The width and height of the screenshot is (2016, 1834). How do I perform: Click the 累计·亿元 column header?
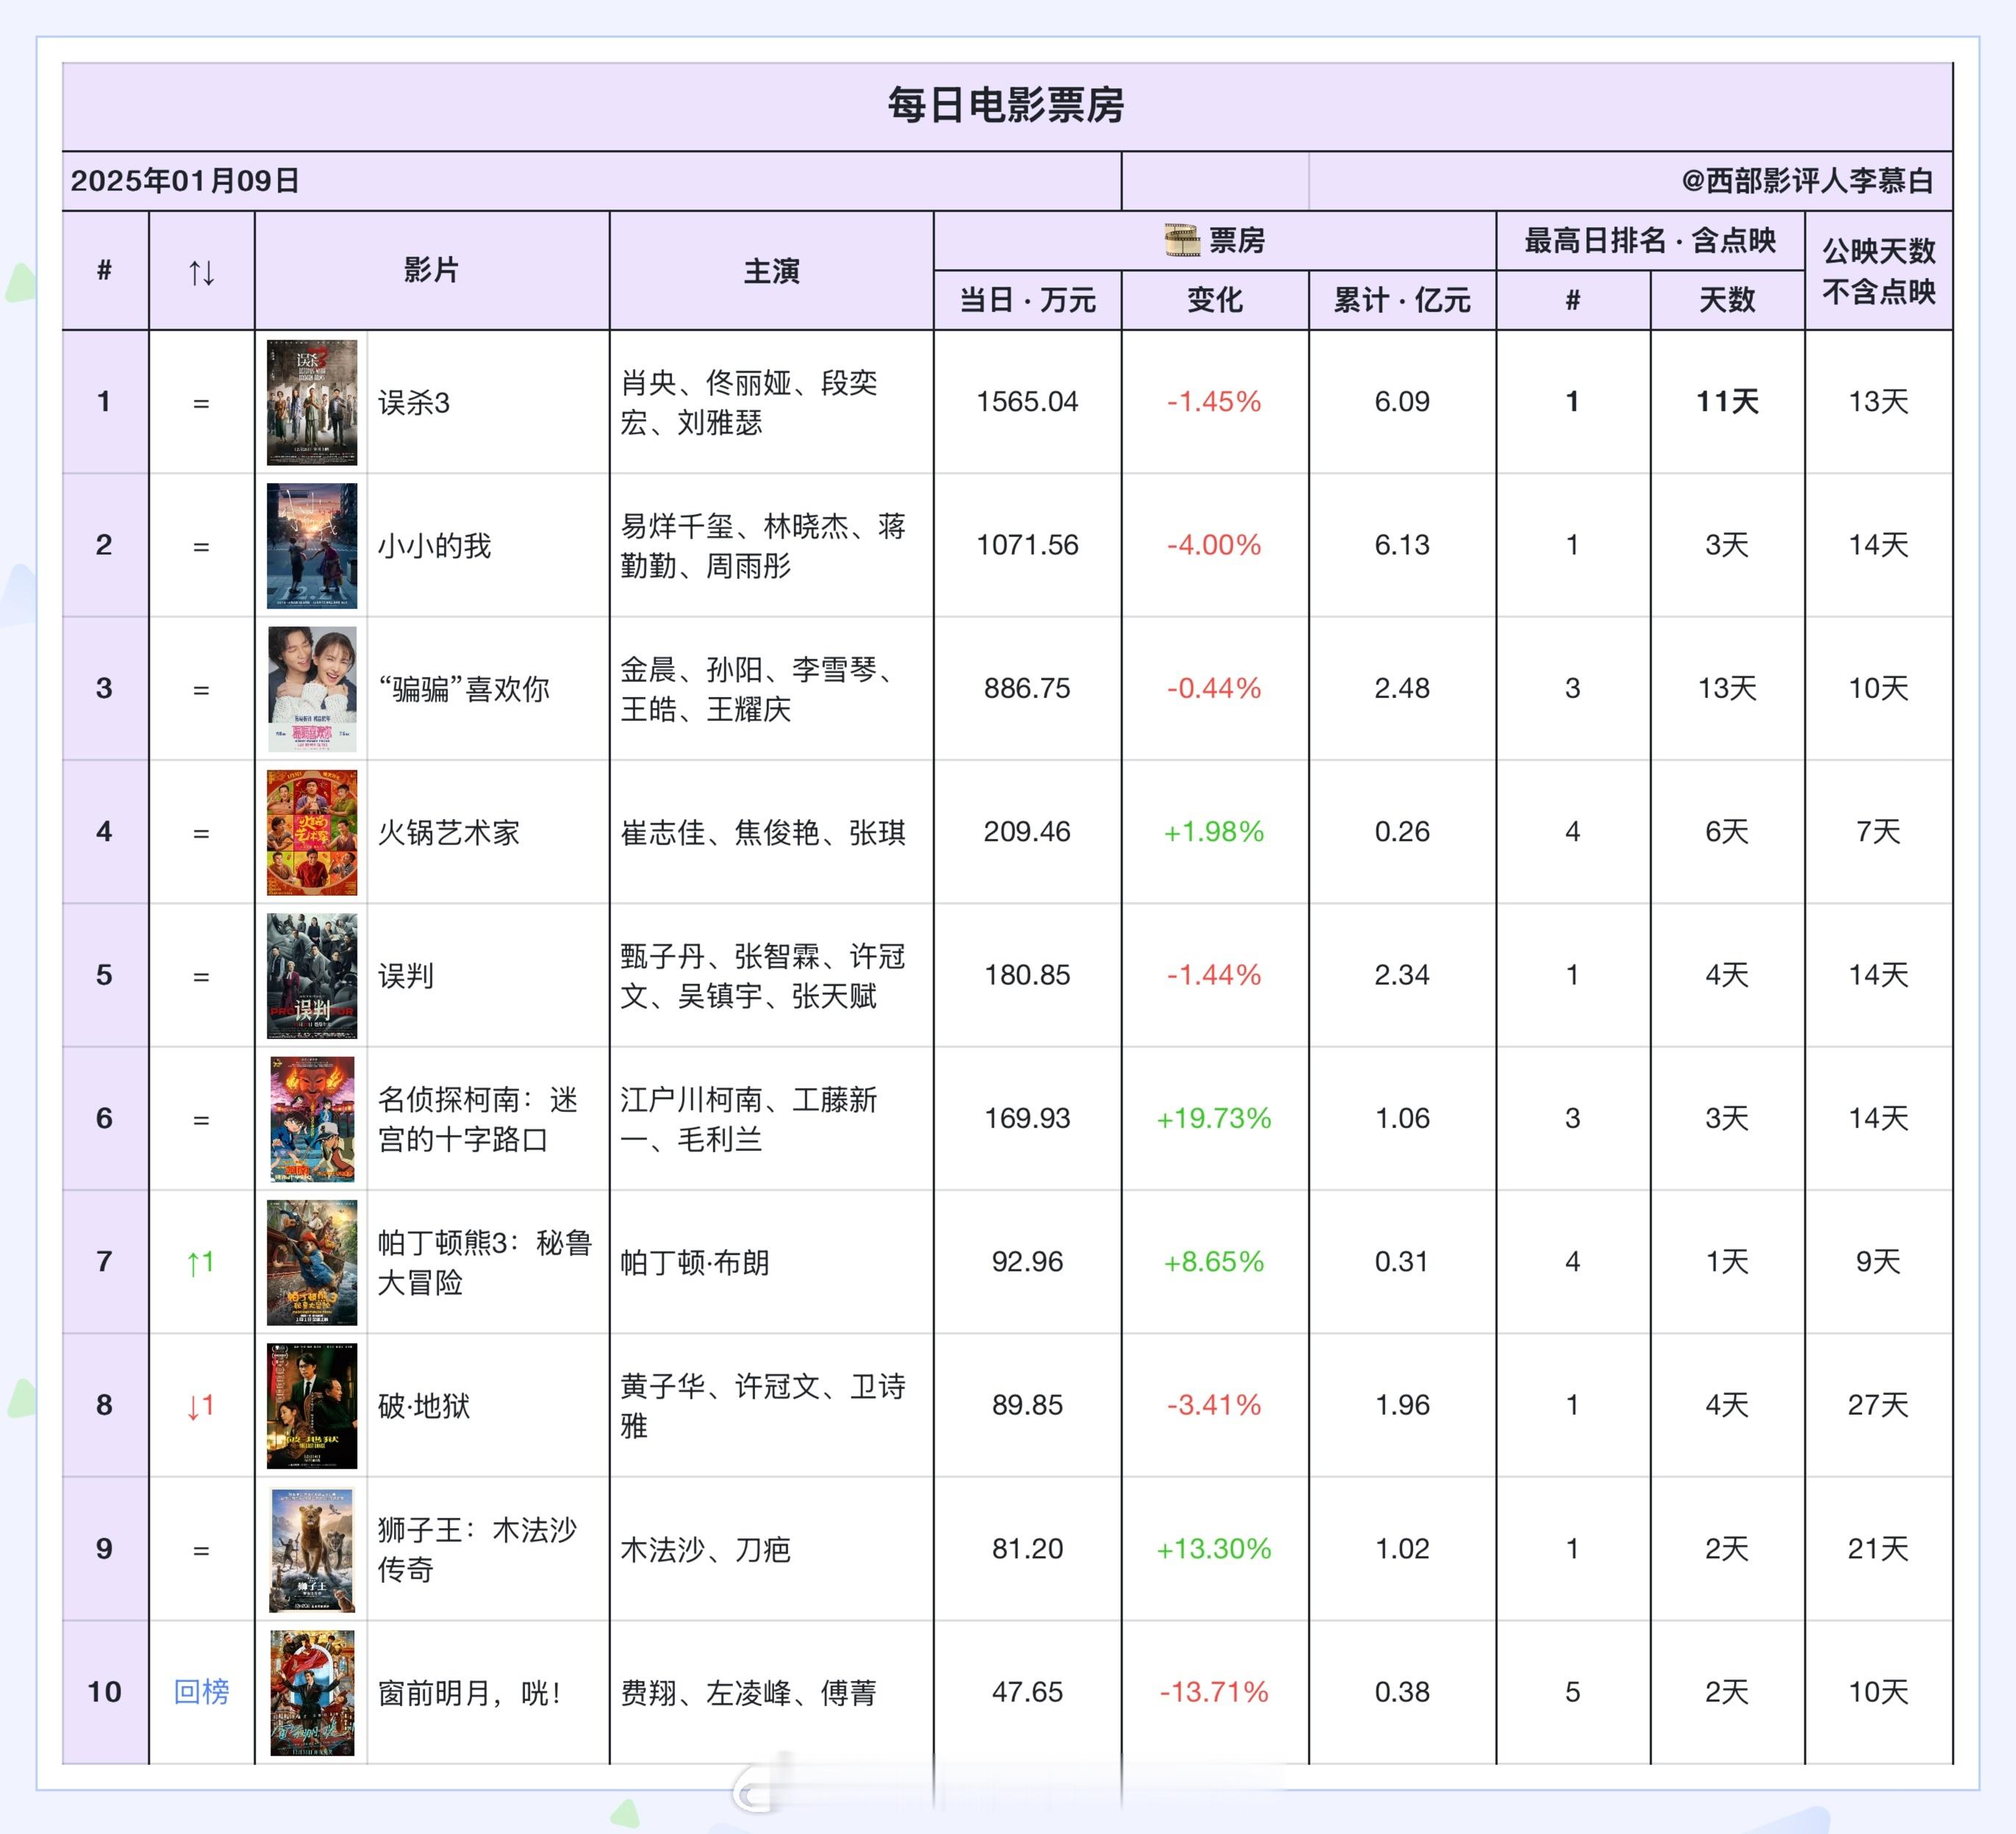(x=1402, y=300)
